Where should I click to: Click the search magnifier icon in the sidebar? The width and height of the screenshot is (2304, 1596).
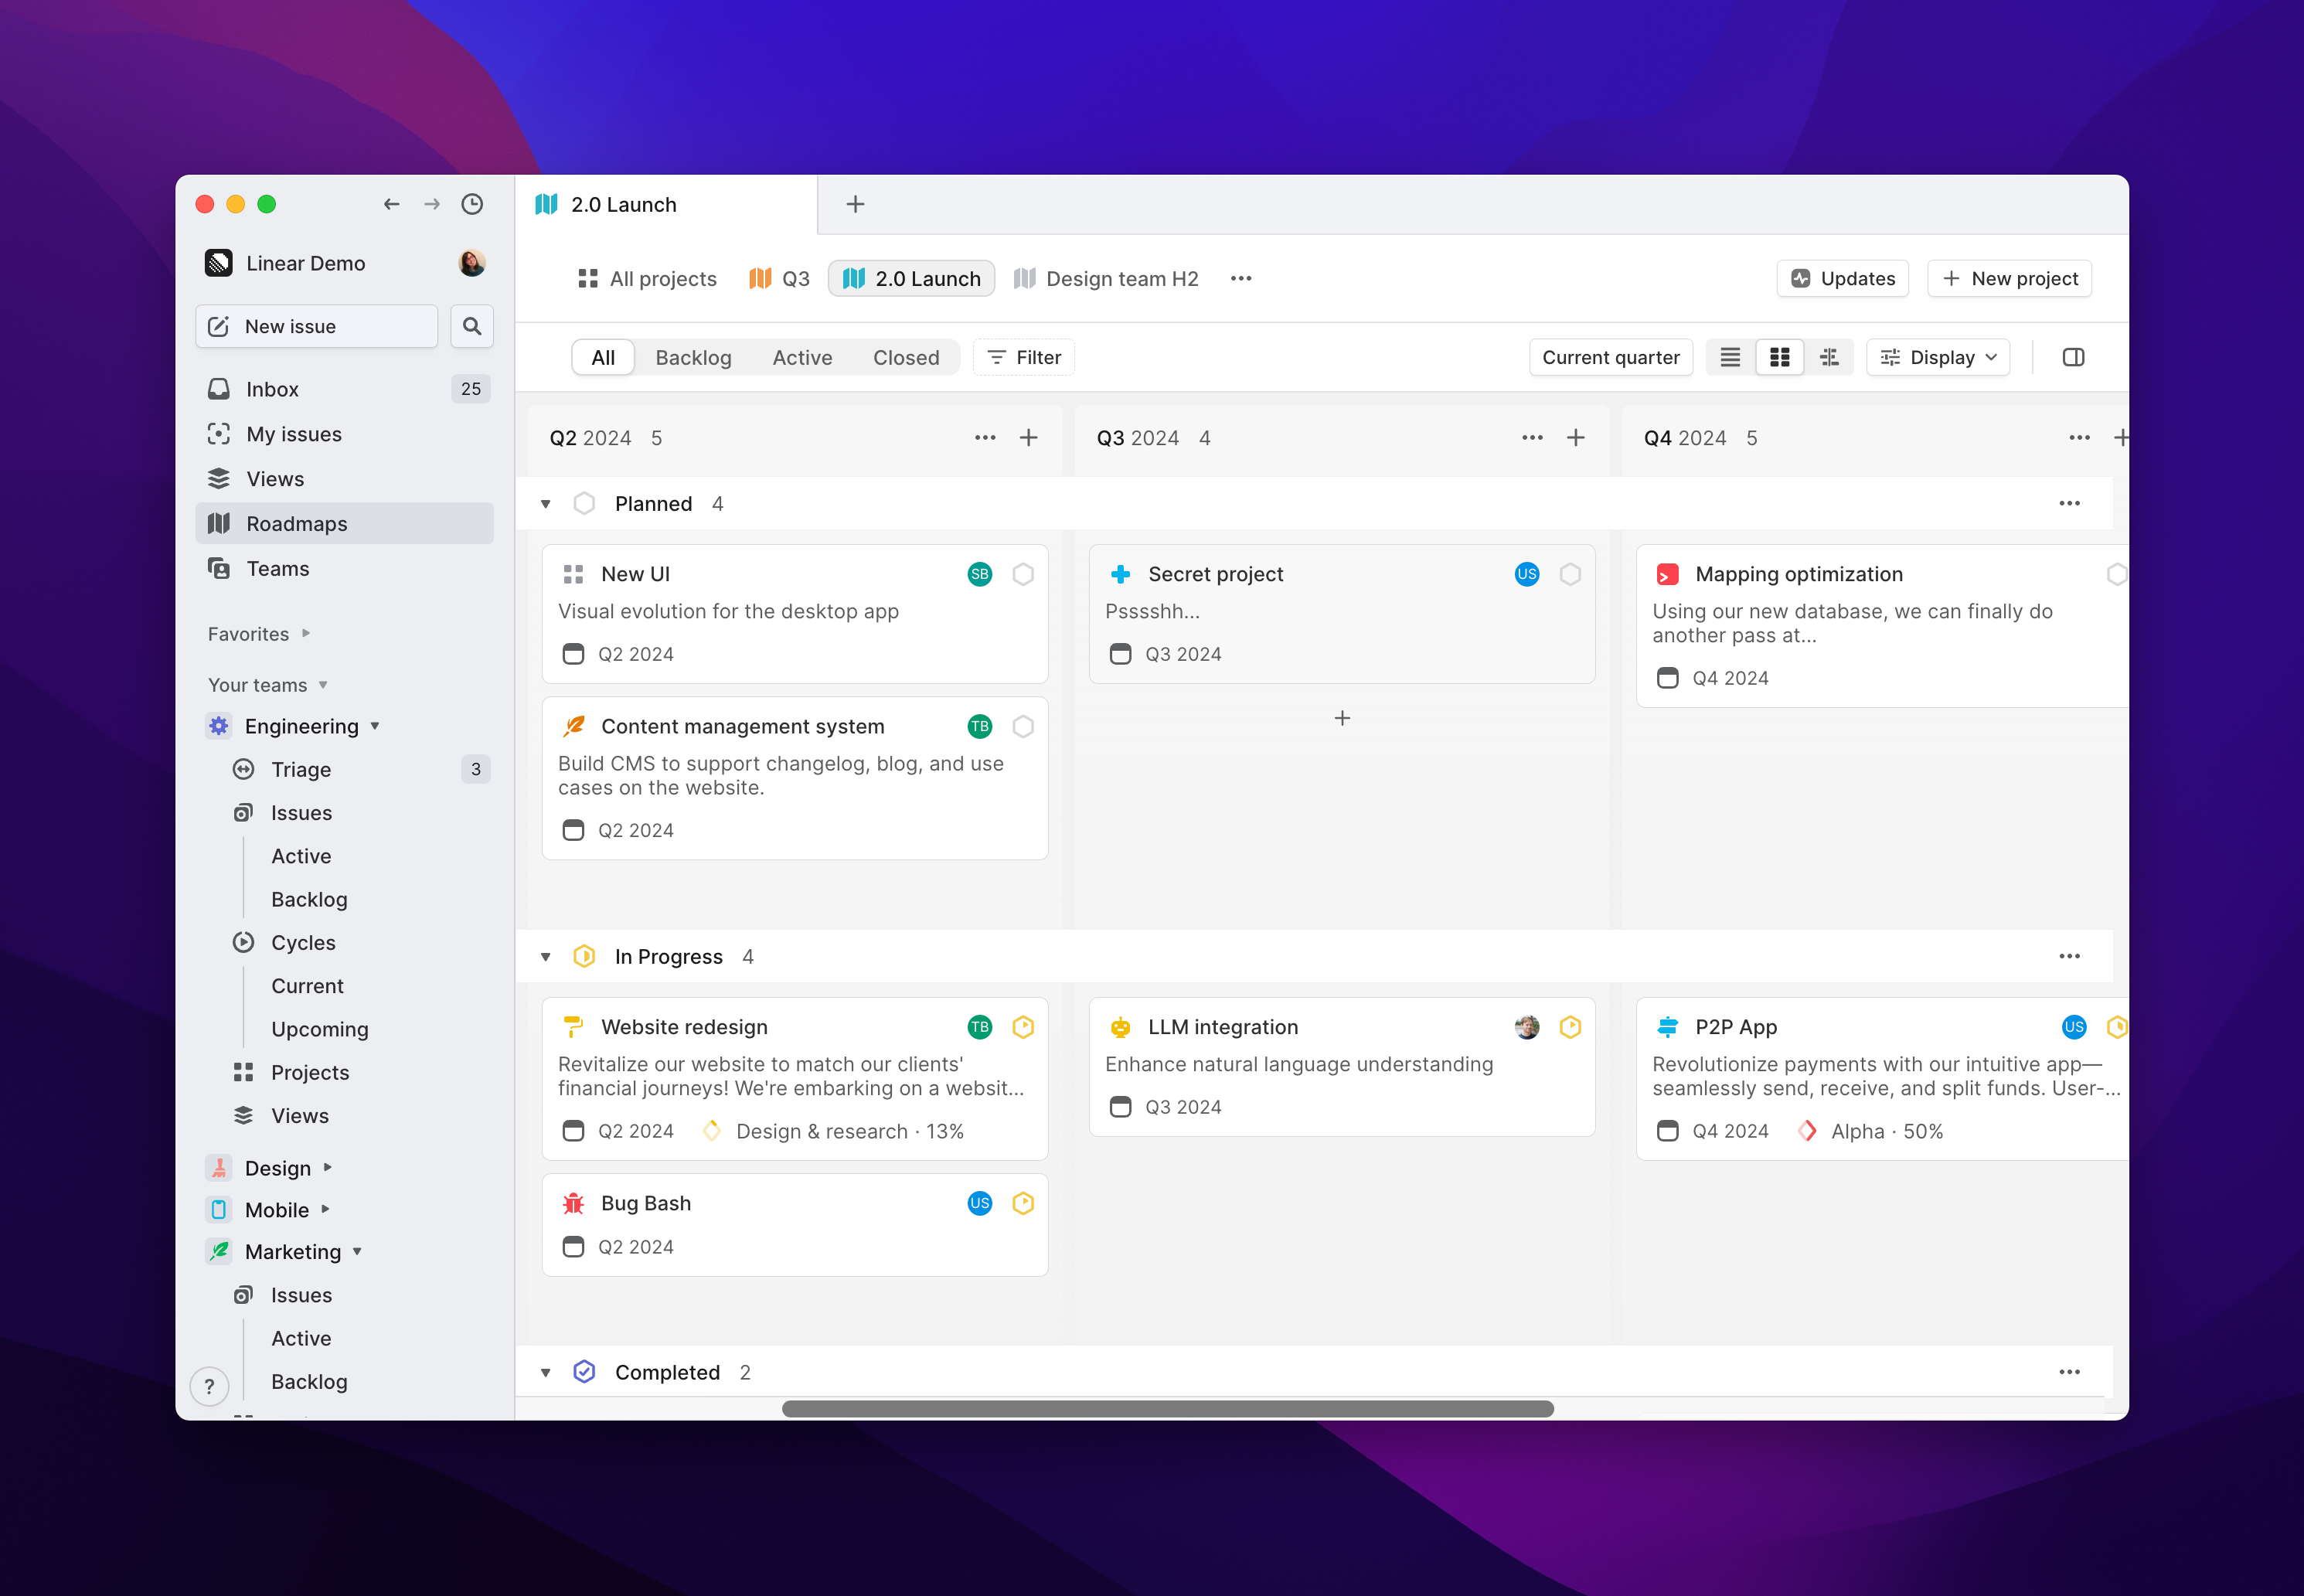pyautogui.click(x=472, y=326)
